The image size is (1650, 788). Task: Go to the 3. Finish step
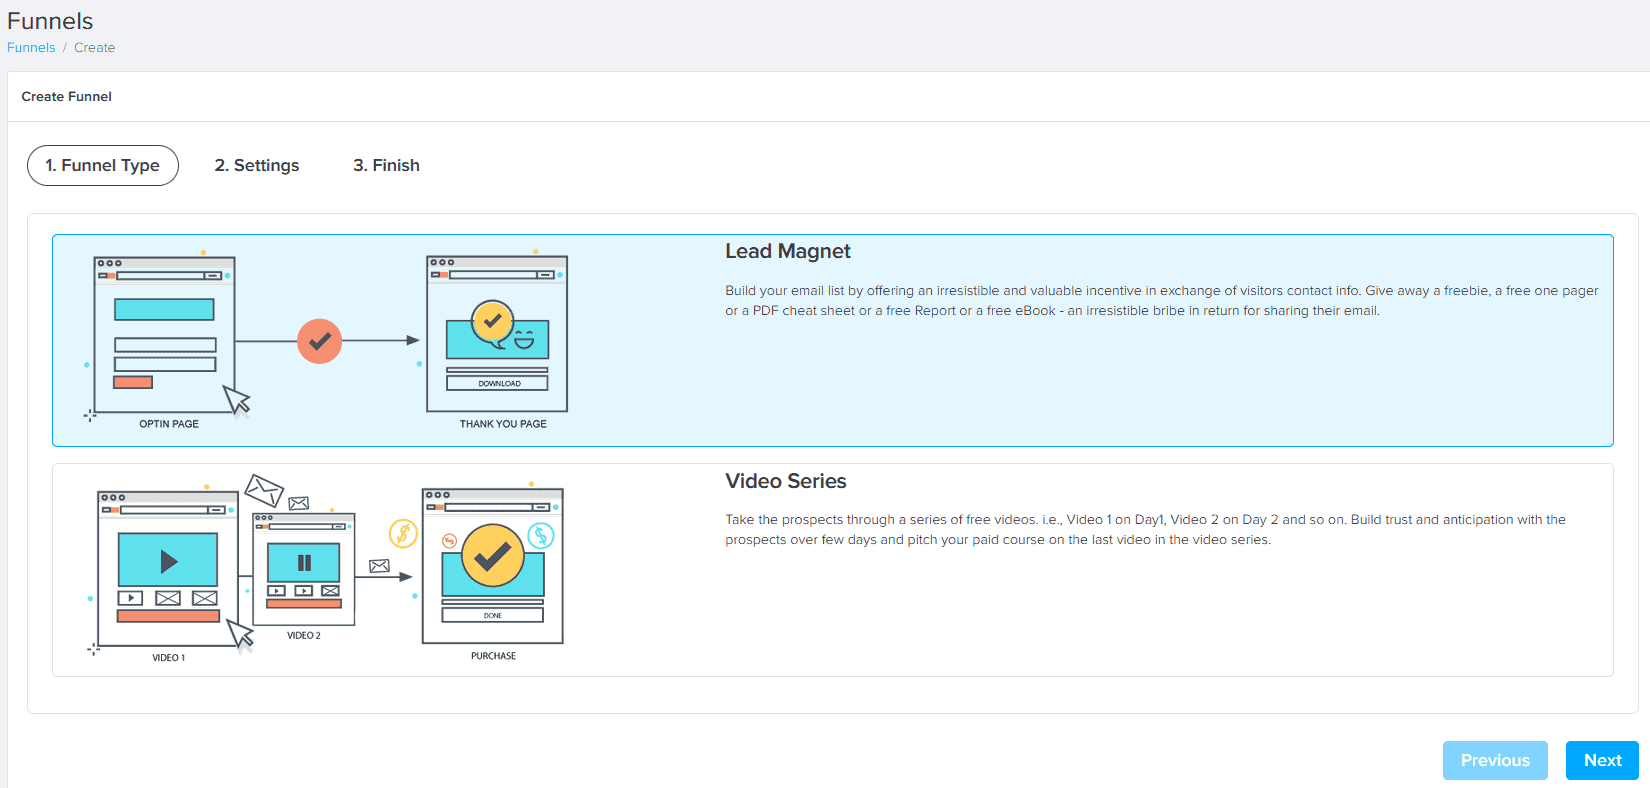[386, 166]
